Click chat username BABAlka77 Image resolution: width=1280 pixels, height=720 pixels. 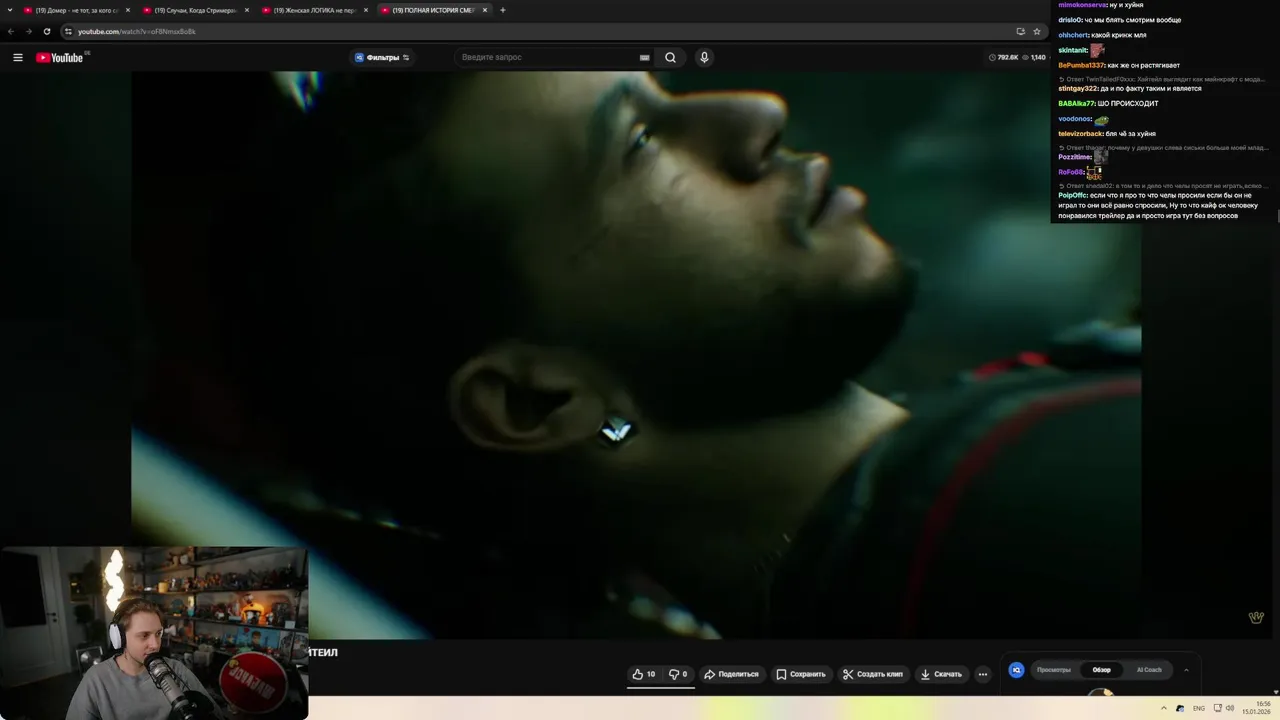pos(1077,103)
